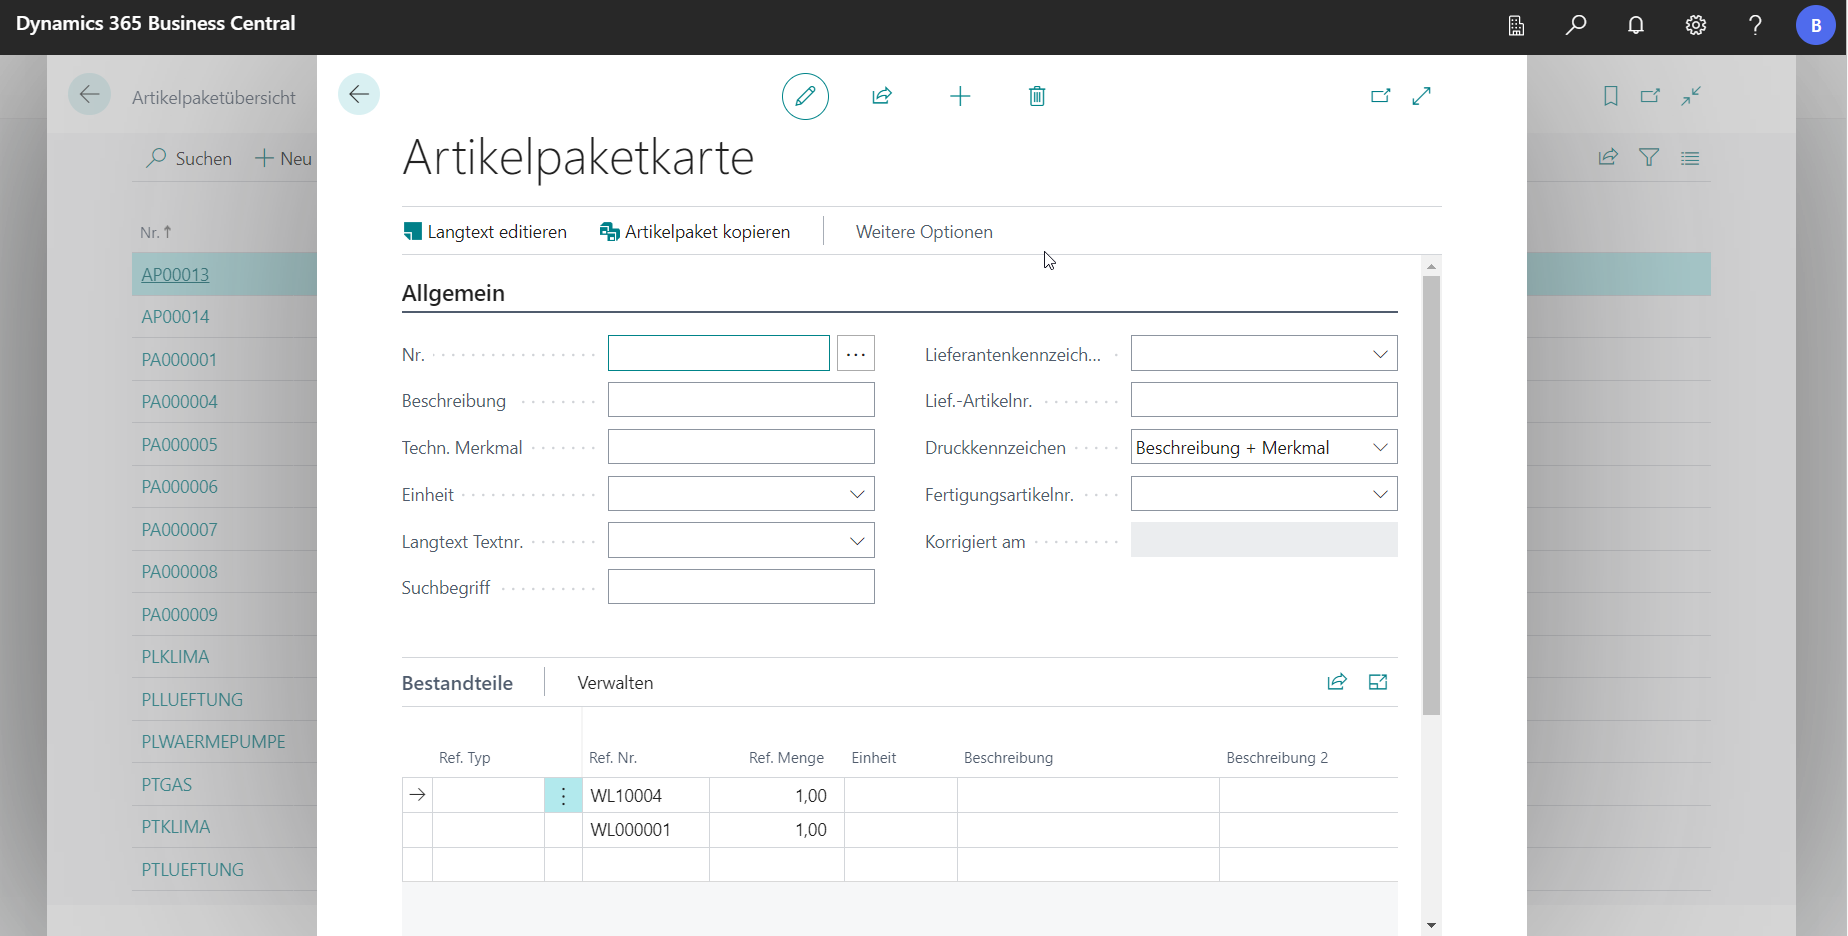Open the search magnifier in top bar
The width and height of the screenshot is (1848, 936).
tap(1575, 26)
